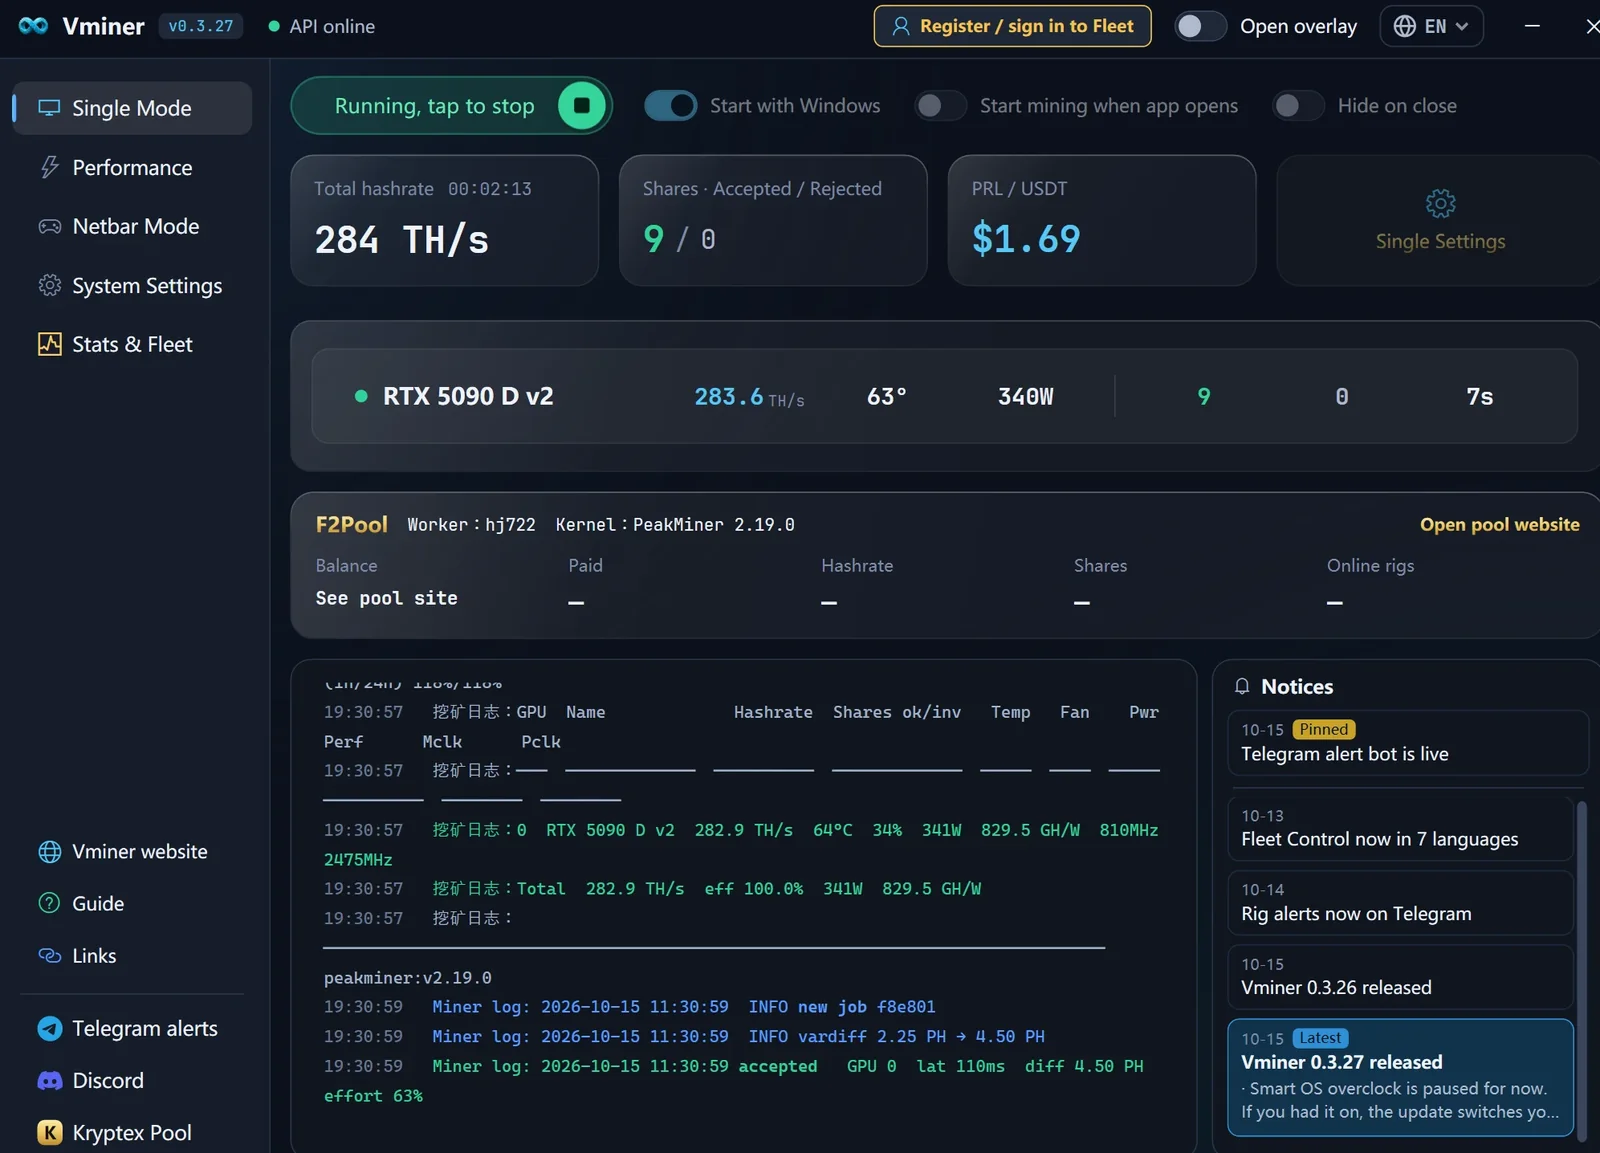Click the Kernel : PeakMiner 2.19.0 label

(x=675, y=524)
